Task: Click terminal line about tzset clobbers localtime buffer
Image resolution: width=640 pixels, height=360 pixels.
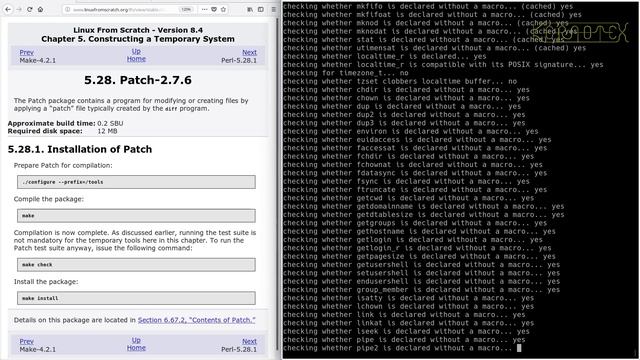Action: click(400, 81)
